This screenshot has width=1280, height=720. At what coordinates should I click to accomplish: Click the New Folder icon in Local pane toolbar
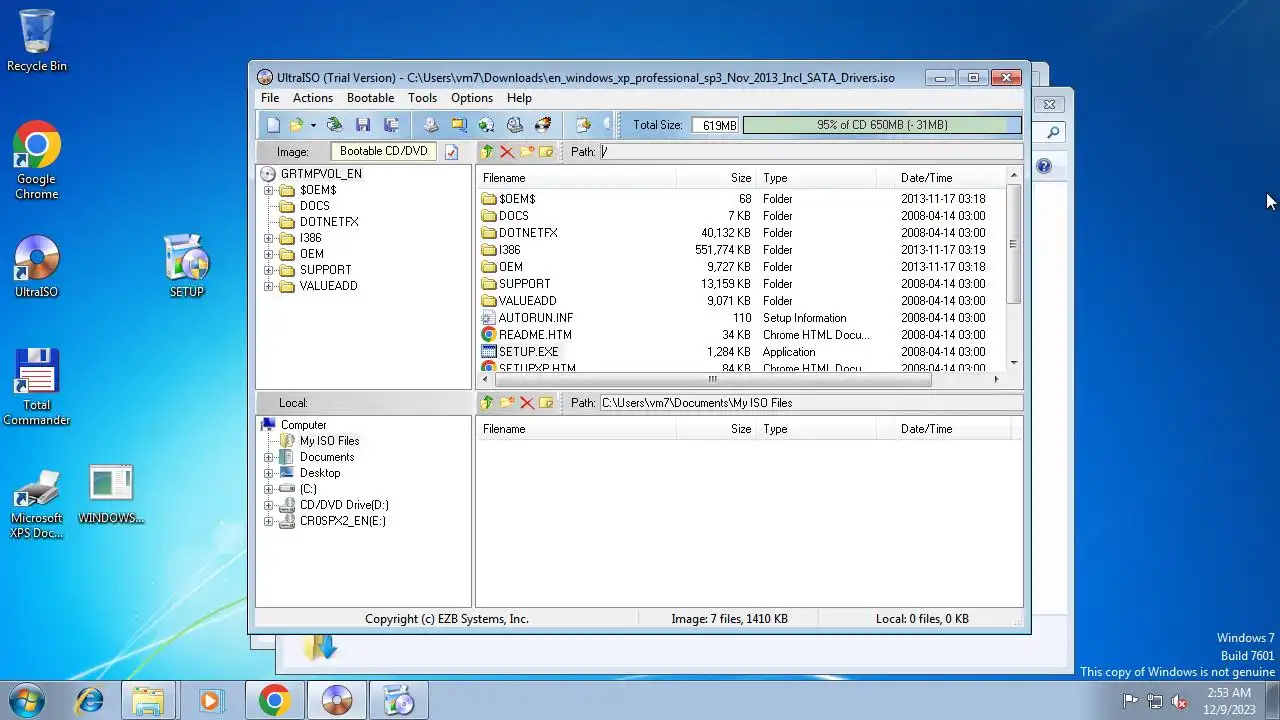click(507, 403)
